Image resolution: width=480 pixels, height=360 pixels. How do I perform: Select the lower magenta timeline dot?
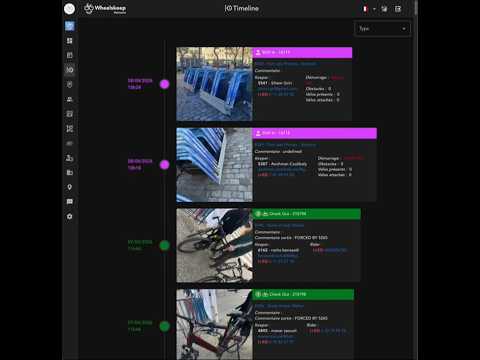(x=164, y=165)
